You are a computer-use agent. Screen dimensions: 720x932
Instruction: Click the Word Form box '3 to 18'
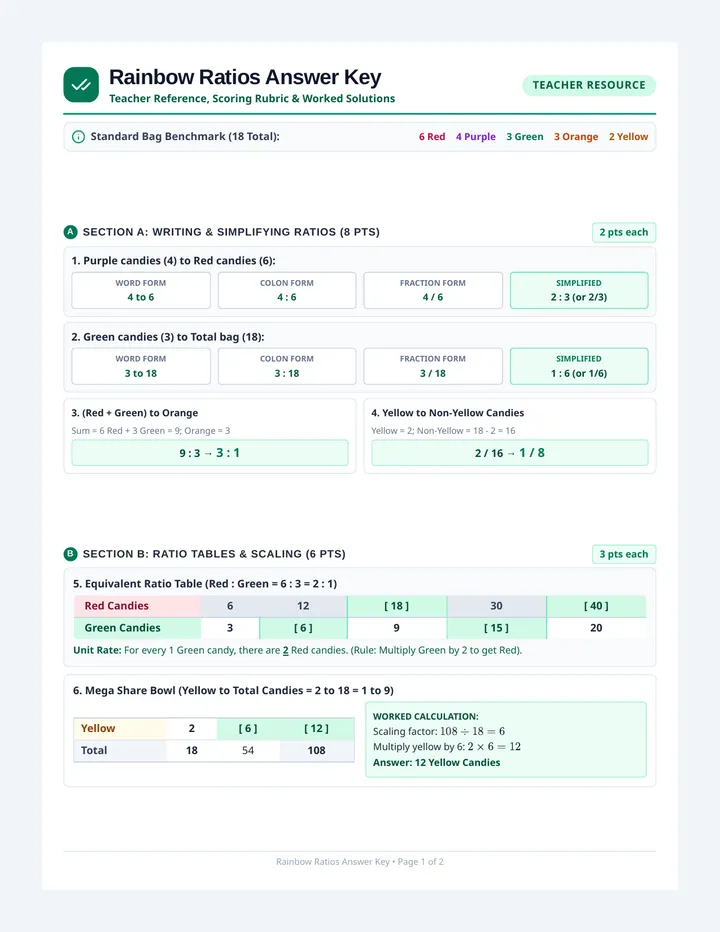point(141,366)
